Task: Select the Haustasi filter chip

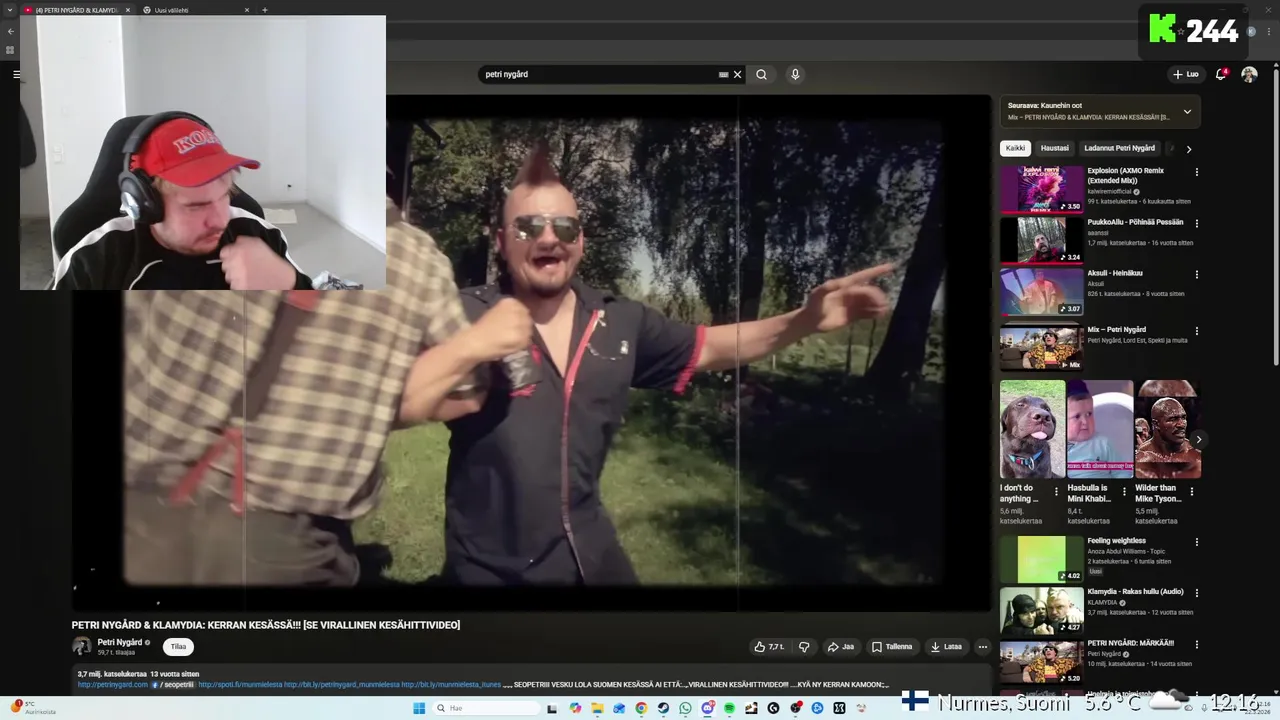Action: (1055, 148)
